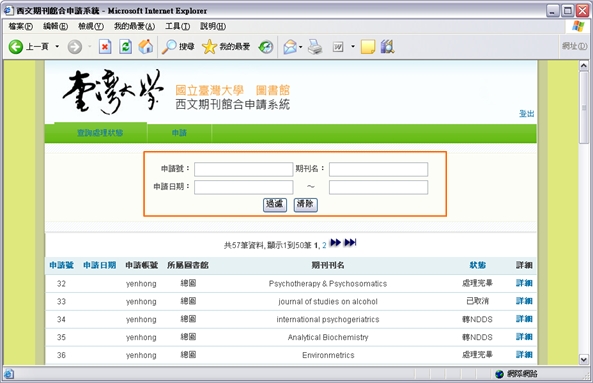Open the 編輯(E) menu
The image size is (593, 383).
[x=56, y=26]
